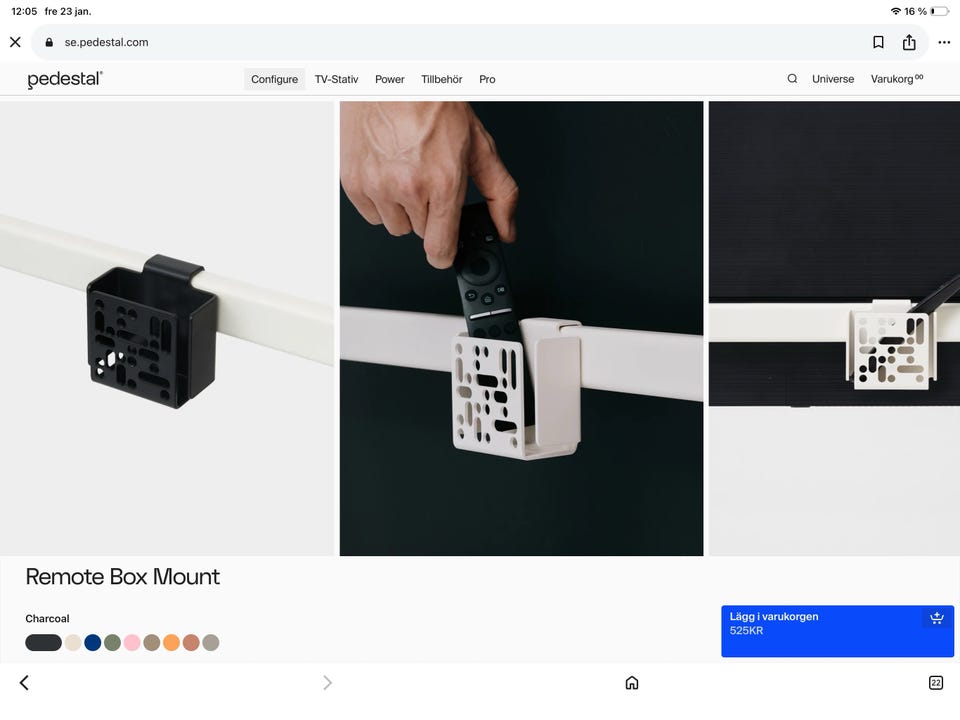The width and height of the screenshot is (960, 720).
Task: Tap the home icon in bottom bar
Action: pyautogui.click(x=632, y=683)
